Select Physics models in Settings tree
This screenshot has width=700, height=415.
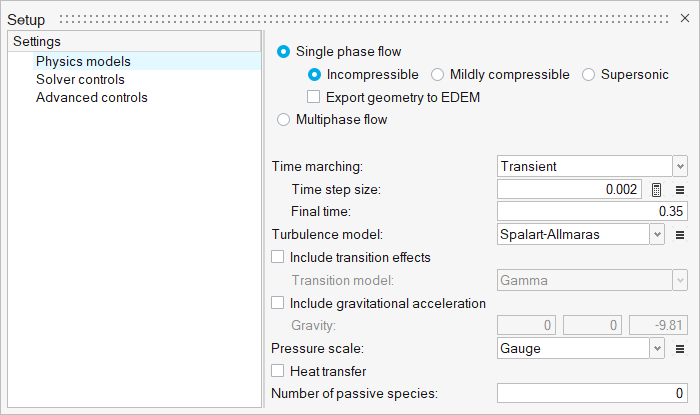click(x=83, y=61)
